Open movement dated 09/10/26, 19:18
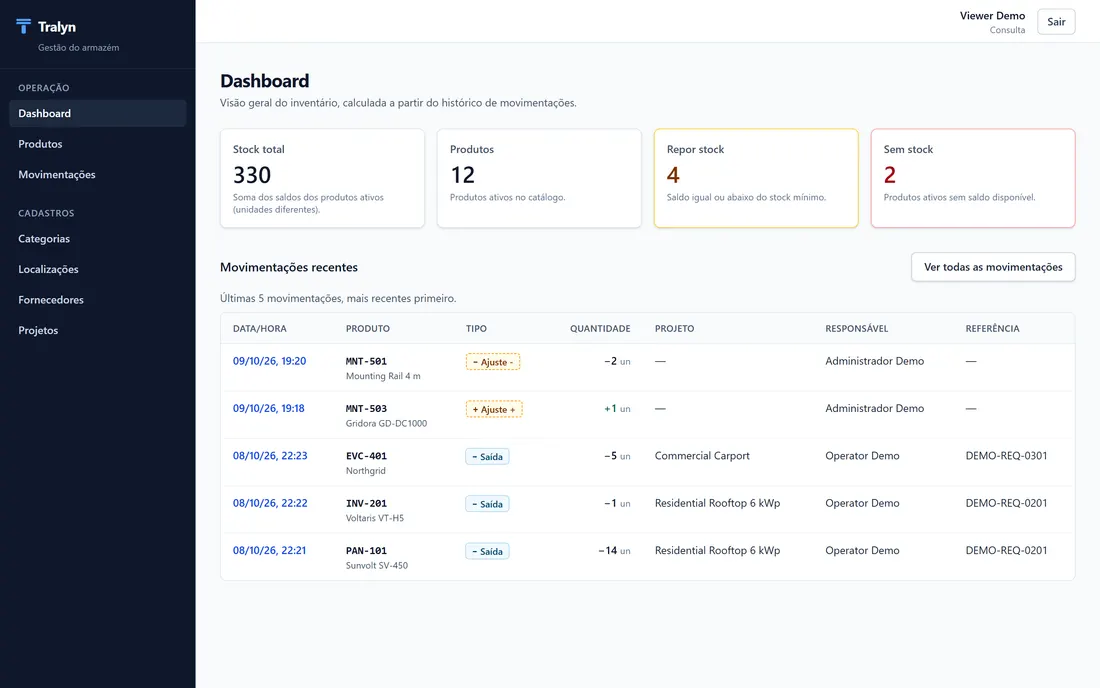This screenshot has height=688, width=1100. tap(269, 408)
